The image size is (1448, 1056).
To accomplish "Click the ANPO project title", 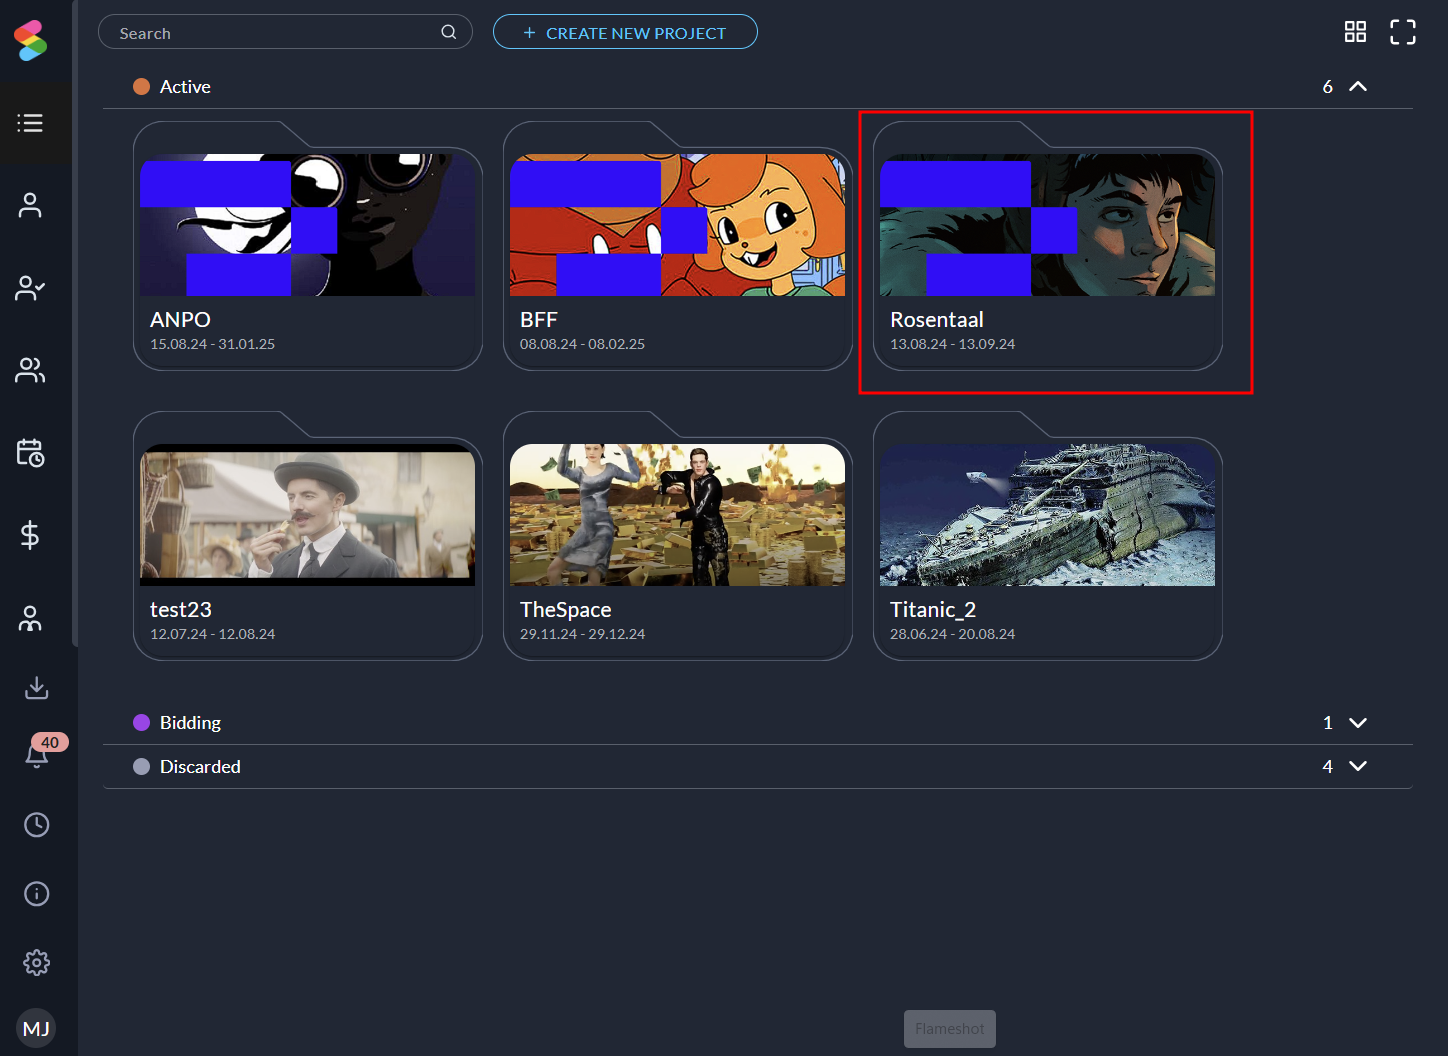I will point(180,320).
